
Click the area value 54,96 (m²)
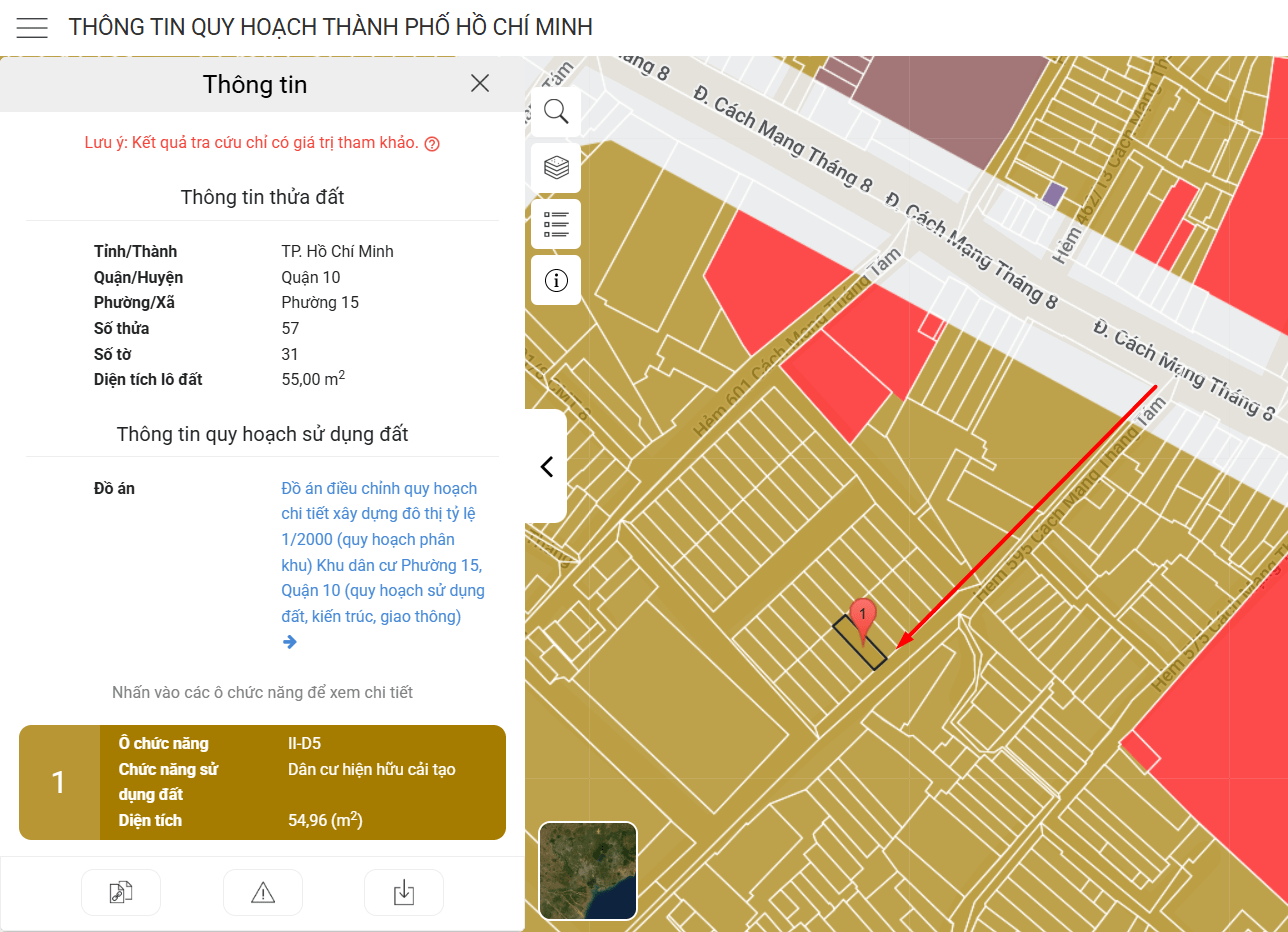coord(325,820)
